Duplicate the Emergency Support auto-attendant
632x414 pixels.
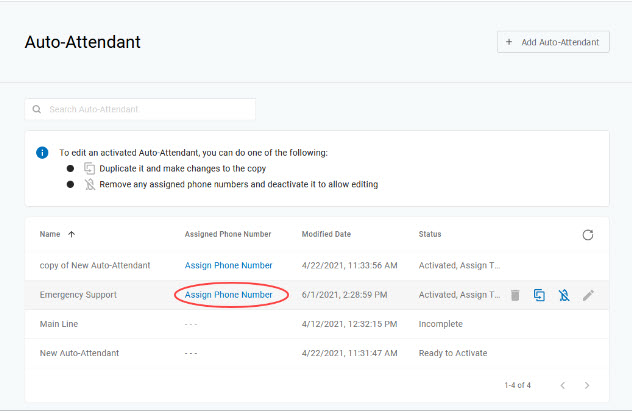539,295
